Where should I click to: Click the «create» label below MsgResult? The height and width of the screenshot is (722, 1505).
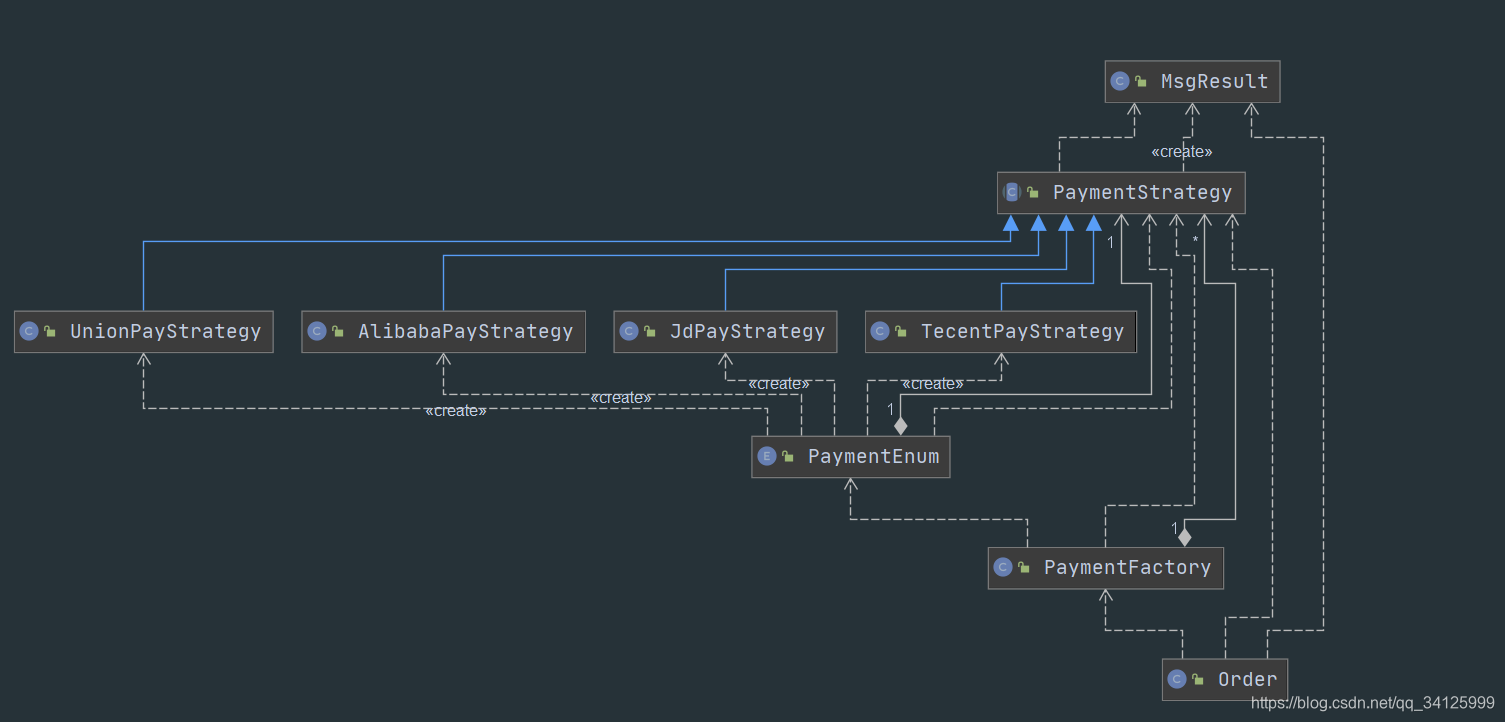pyautogui.click(x=1182, y=152)
